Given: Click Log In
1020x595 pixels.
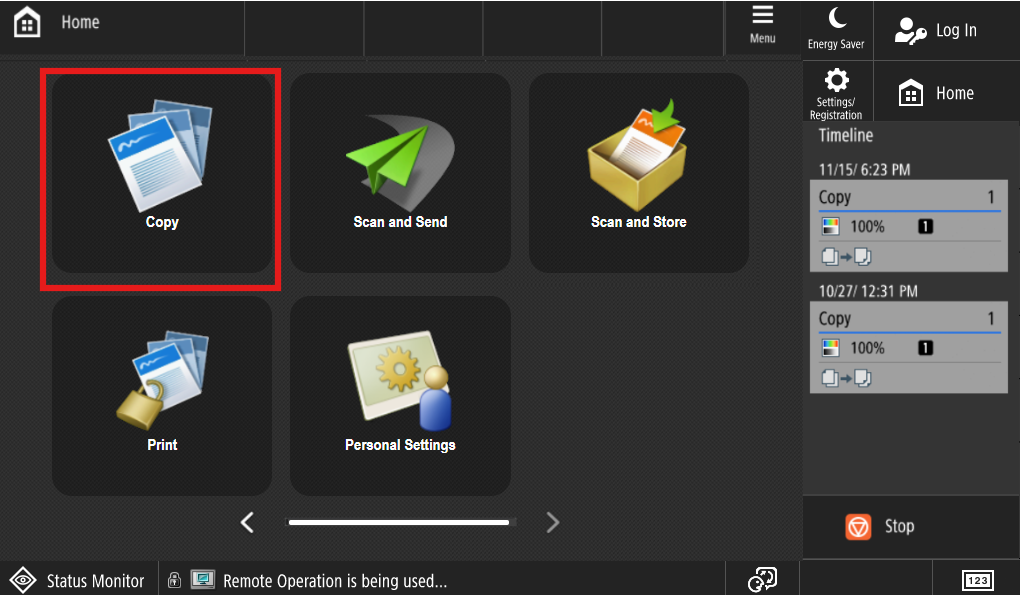Looking at the screenshot, I should [946, 30].
